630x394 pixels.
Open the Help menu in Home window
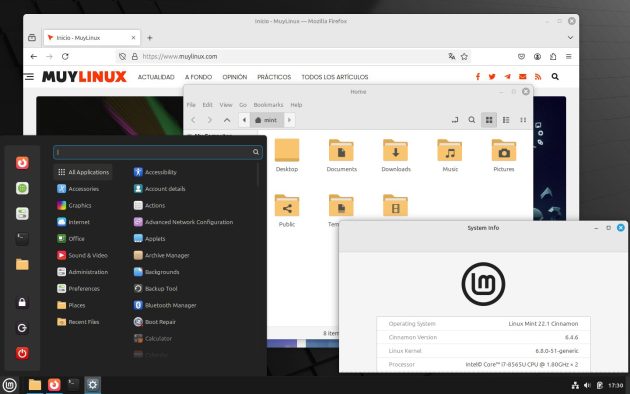click(x=296, y=105)
